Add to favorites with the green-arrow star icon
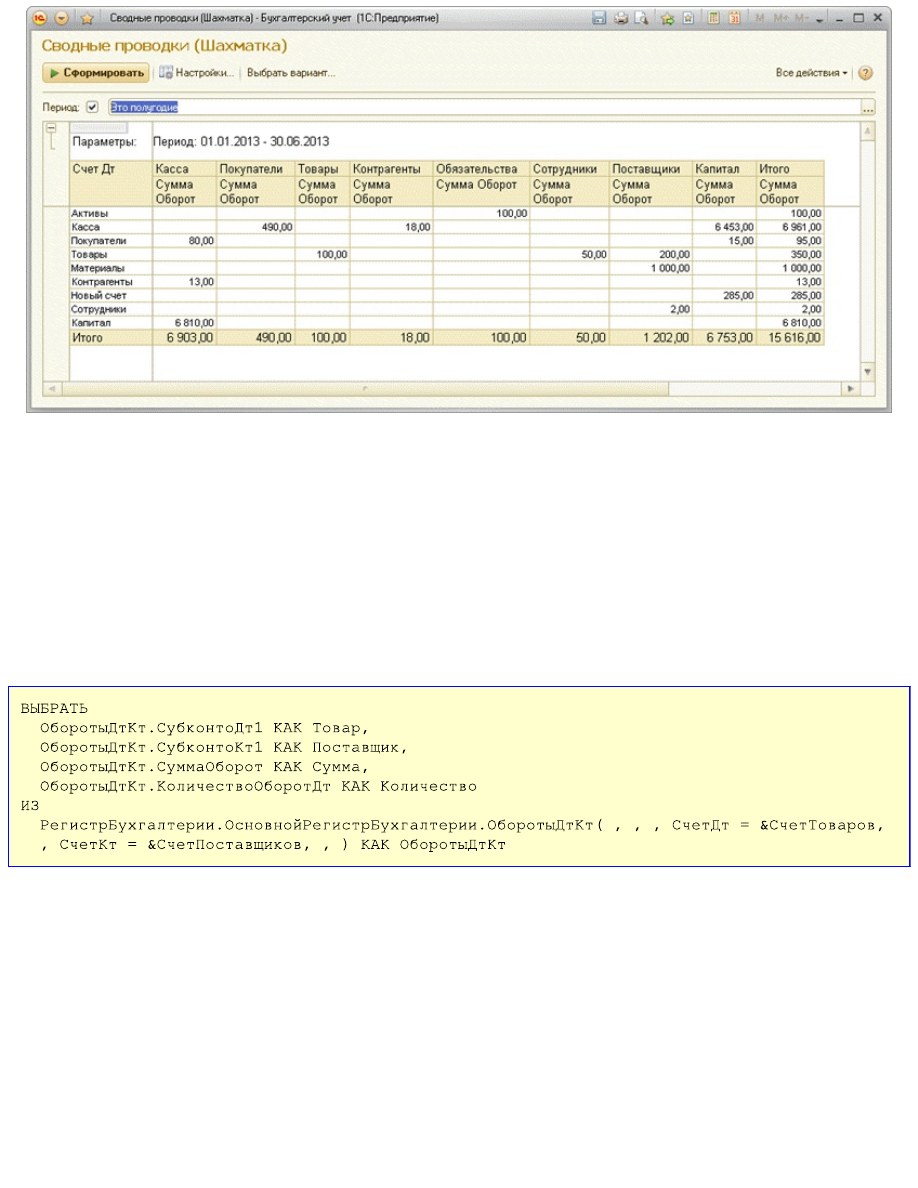Viewport: 918px width, 1188px height. point(667,18)
